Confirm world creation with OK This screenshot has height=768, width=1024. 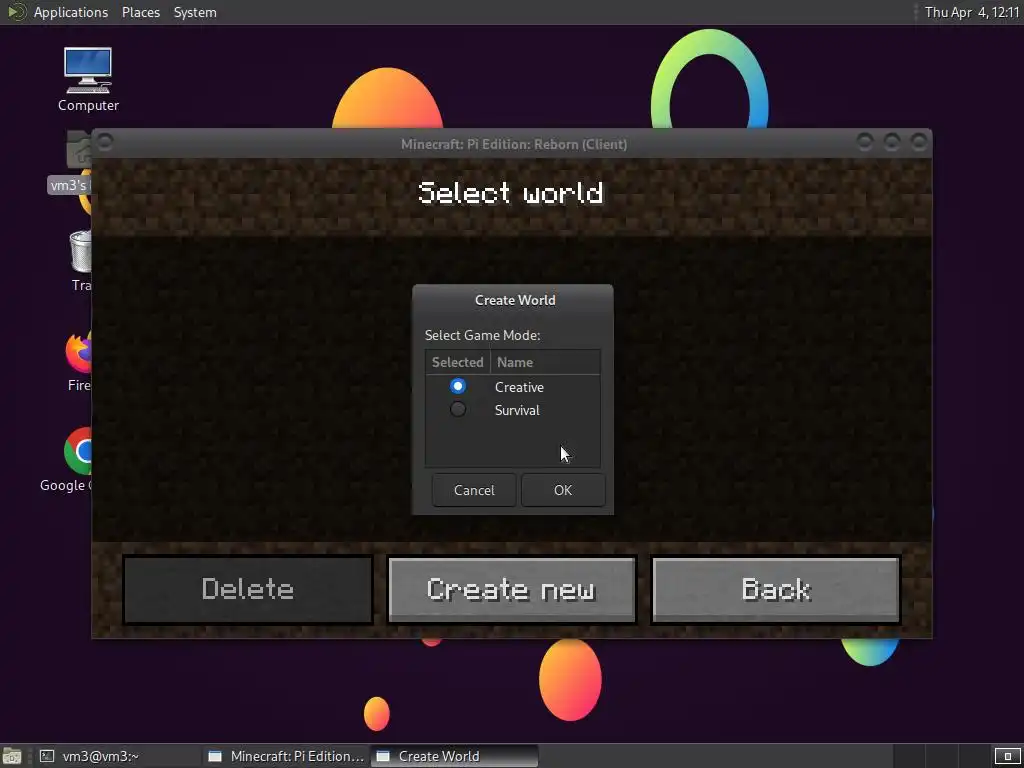(x=563, y=490)
